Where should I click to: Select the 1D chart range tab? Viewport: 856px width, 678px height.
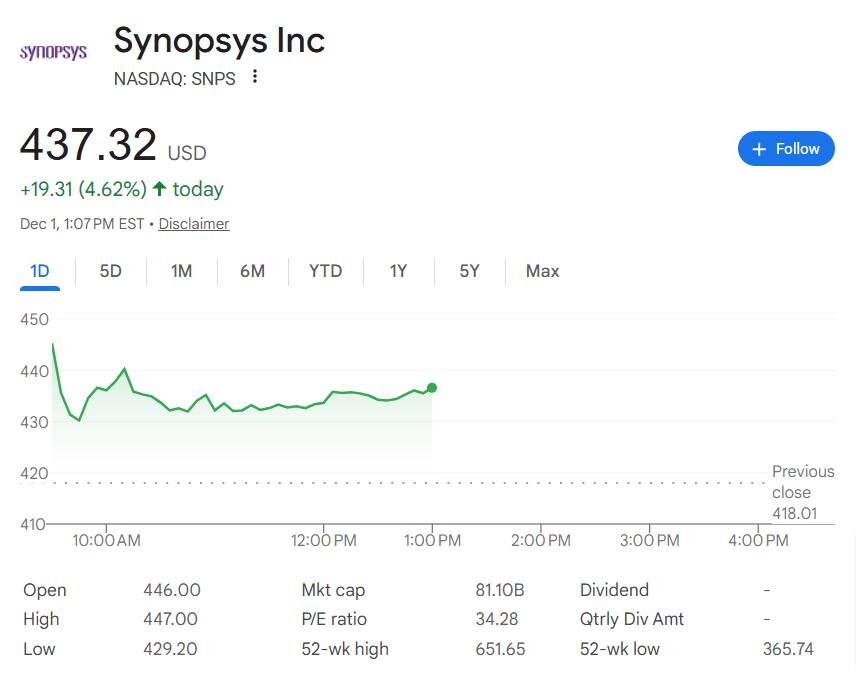40,271
